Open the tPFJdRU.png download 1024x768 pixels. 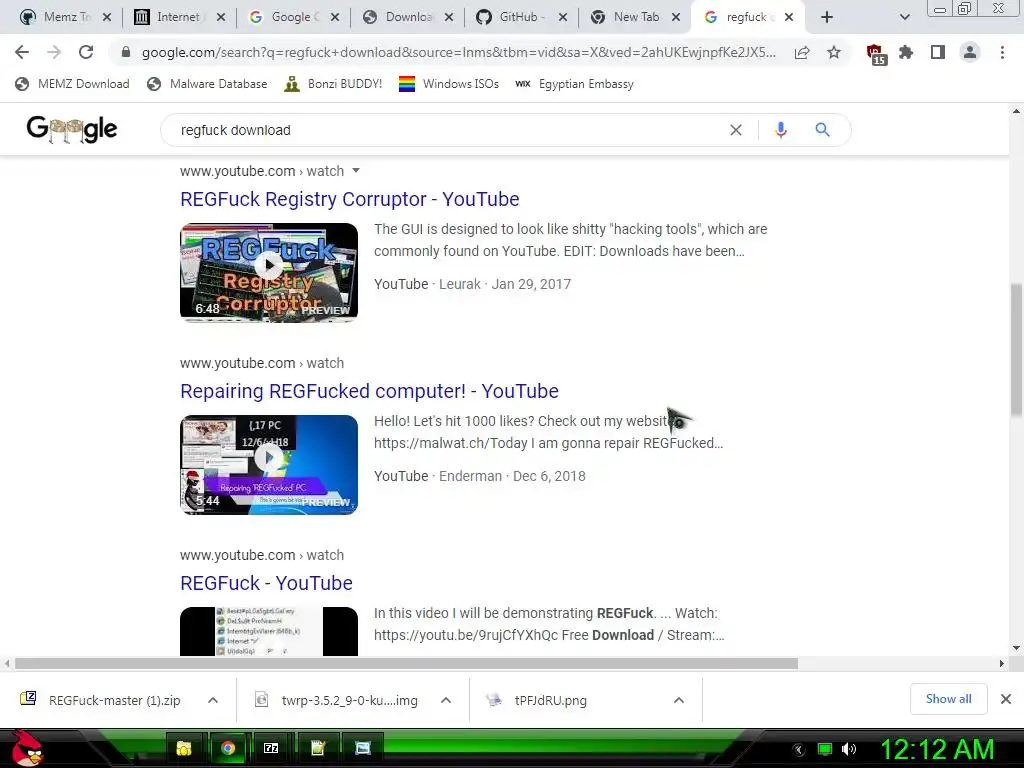(x=537, y=700)
